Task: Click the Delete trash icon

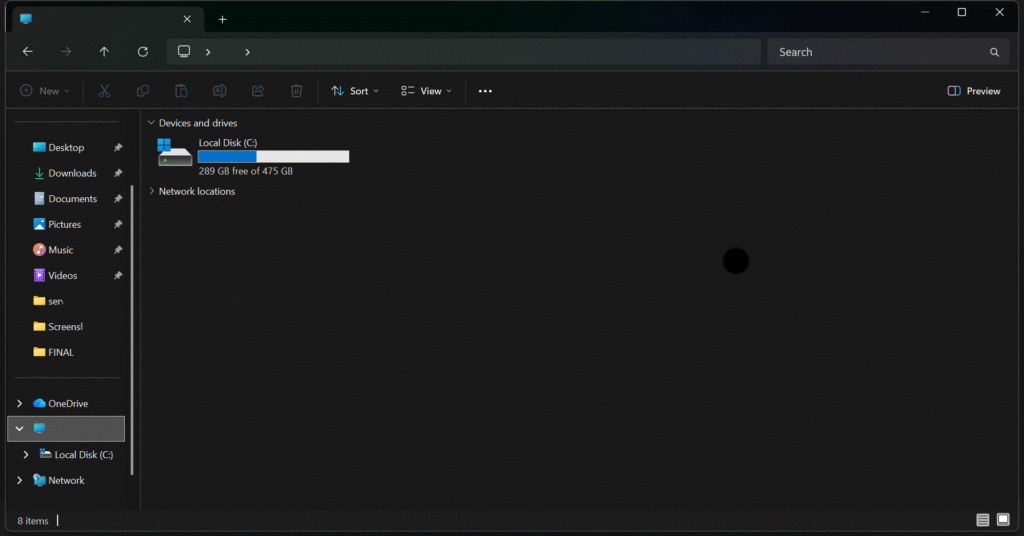Action: pyautogui.click(x=296, y=91)
